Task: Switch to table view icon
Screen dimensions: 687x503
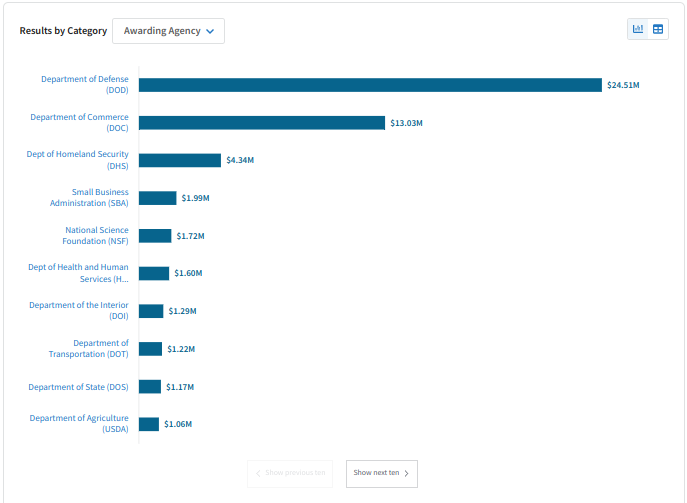Action: (x=658, y=29)
